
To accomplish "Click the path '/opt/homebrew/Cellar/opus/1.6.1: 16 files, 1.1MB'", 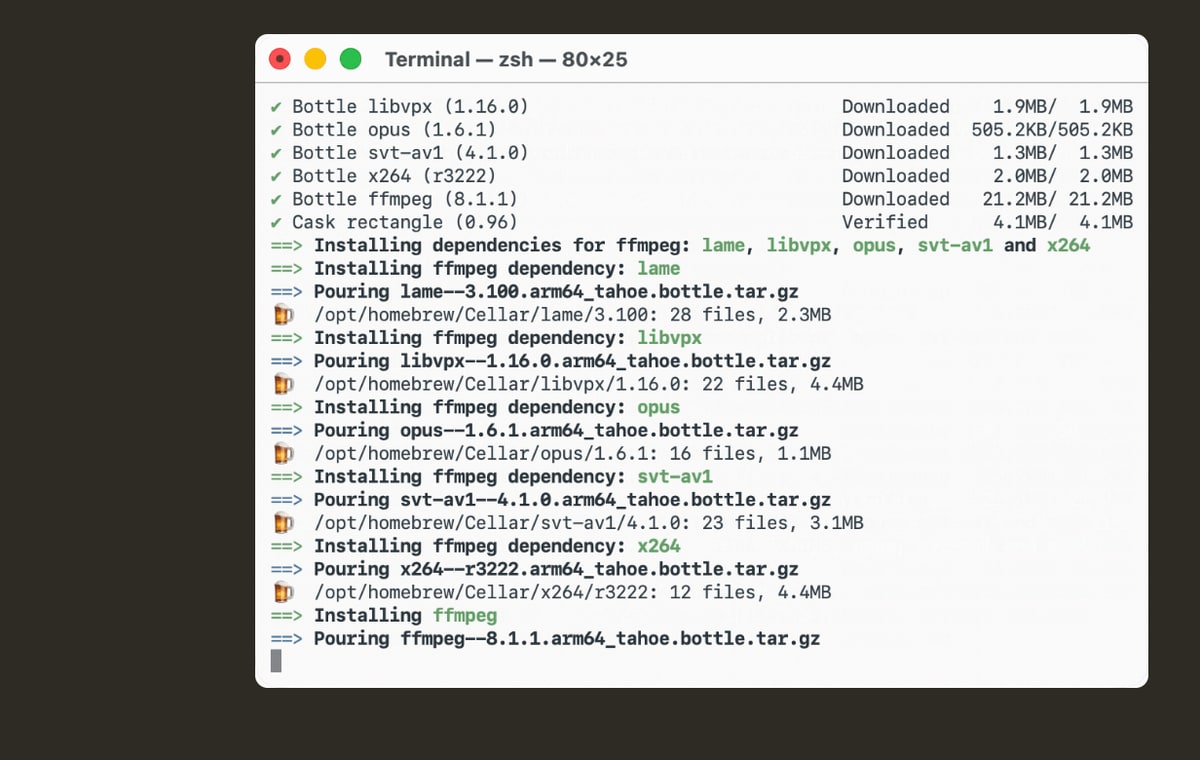I will point(572,453).
